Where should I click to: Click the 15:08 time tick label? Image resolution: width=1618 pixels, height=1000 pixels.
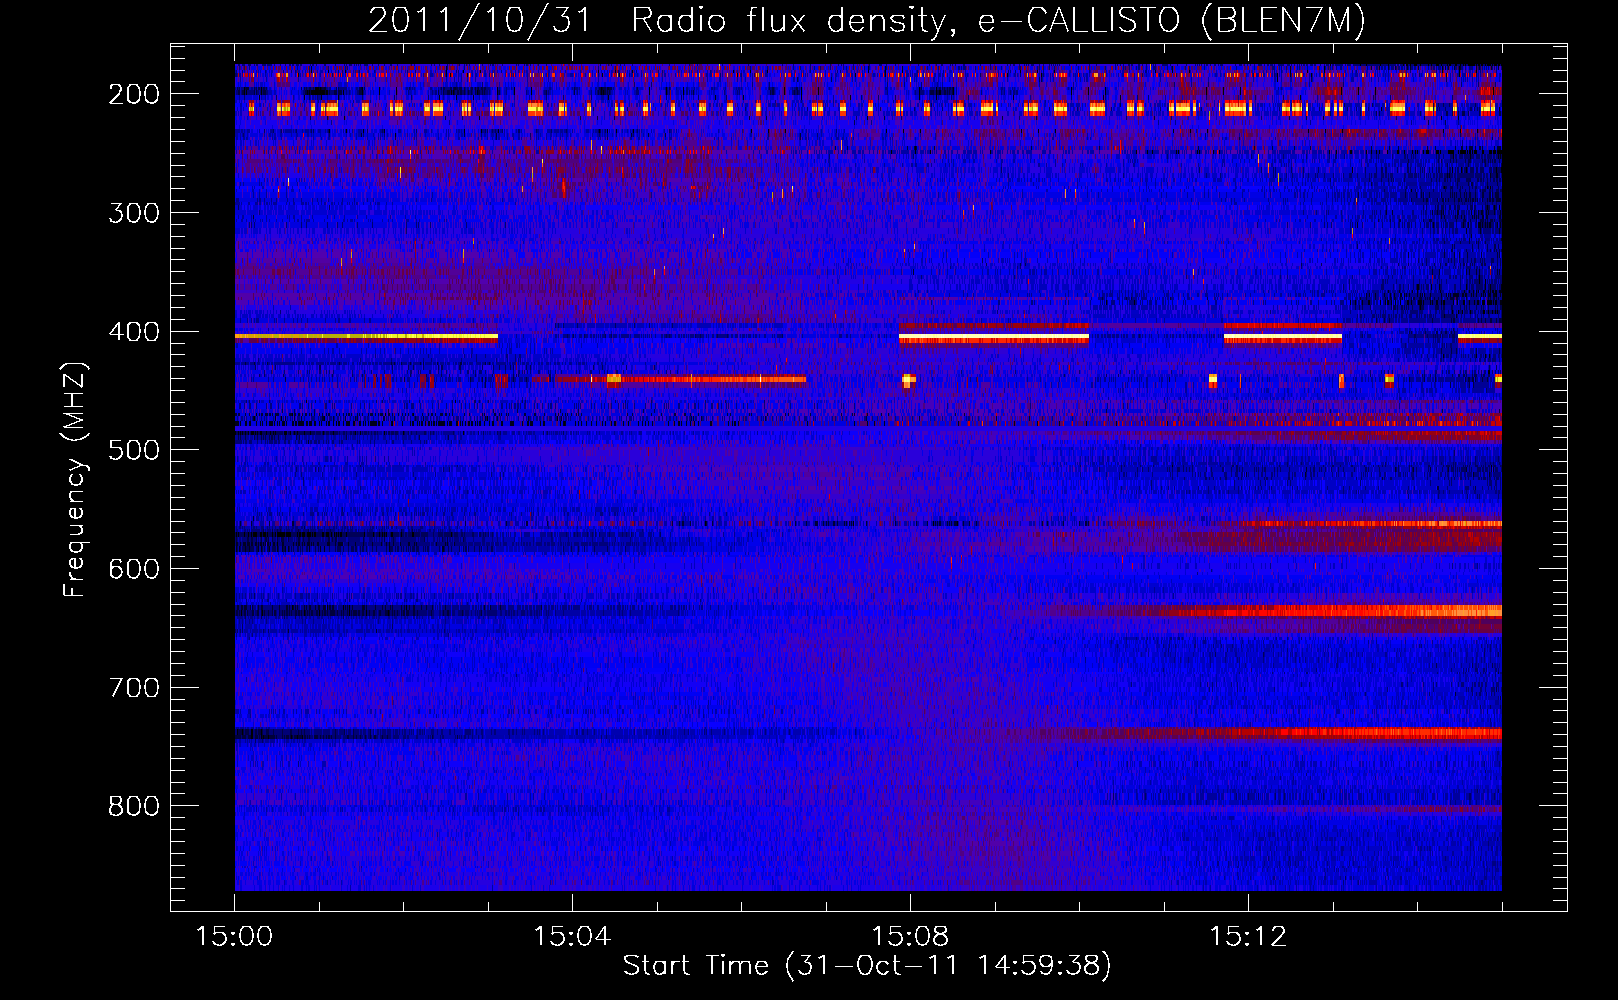click(910, 937)
